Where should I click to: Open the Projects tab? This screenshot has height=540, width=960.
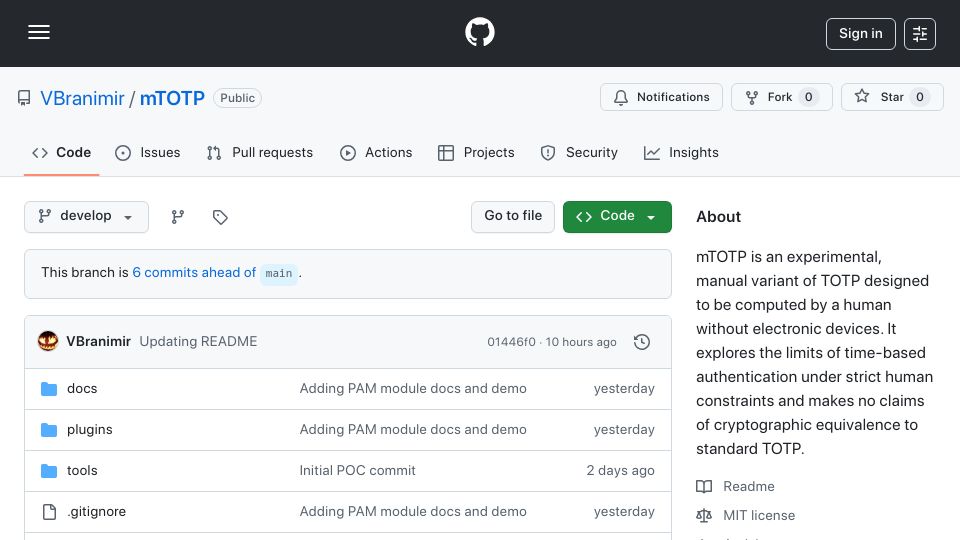coord(476,152)
